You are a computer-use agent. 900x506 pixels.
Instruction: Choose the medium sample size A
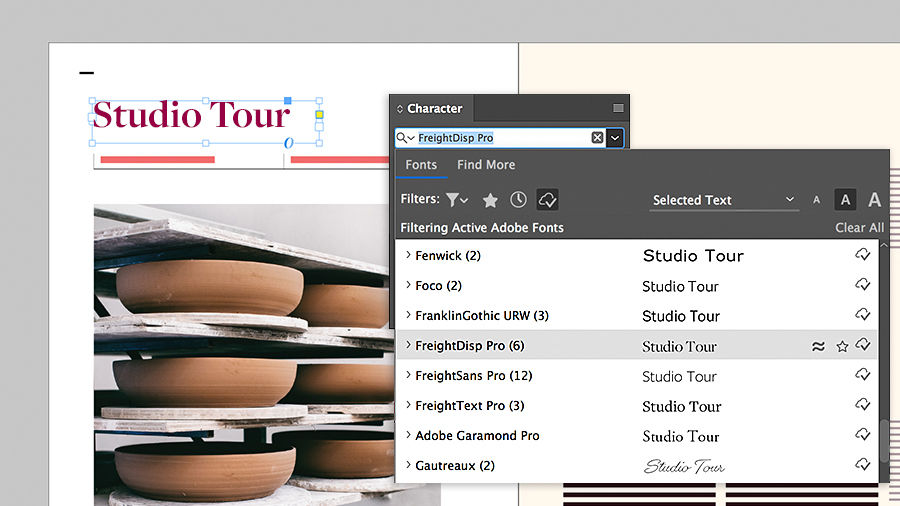pos(845,200)
